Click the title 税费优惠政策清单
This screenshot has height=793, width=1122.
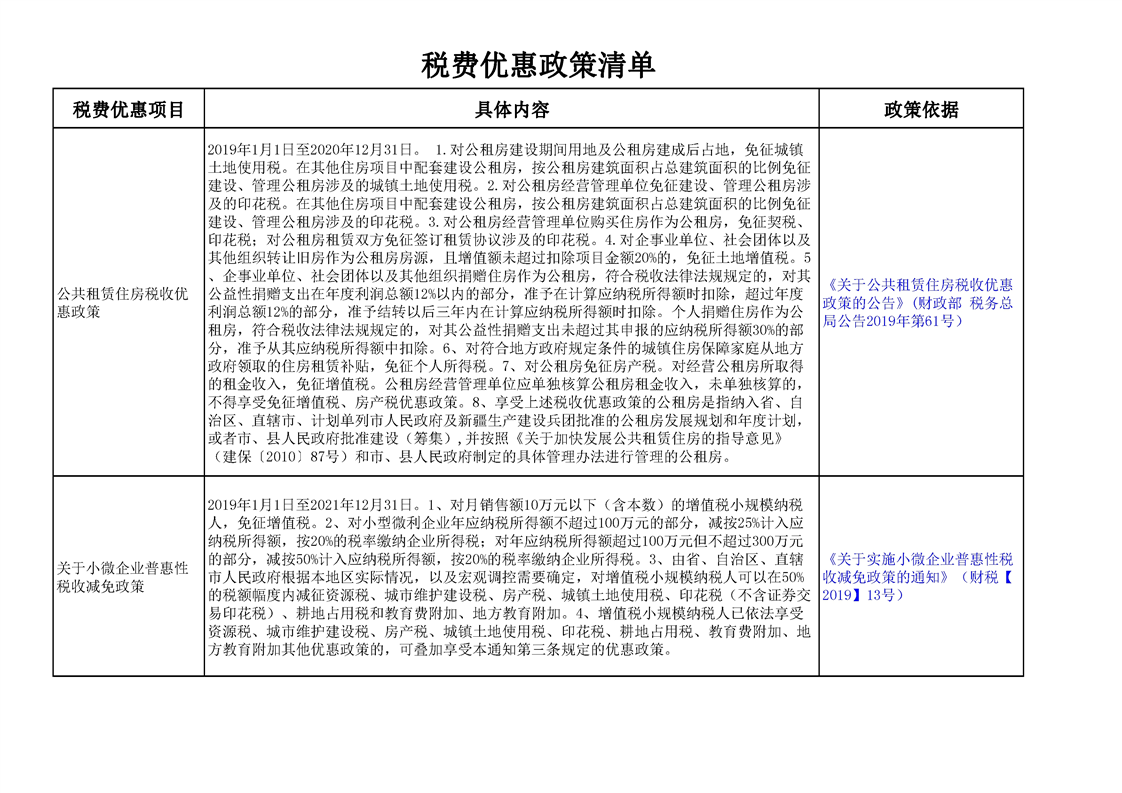(x=538, y=66)
